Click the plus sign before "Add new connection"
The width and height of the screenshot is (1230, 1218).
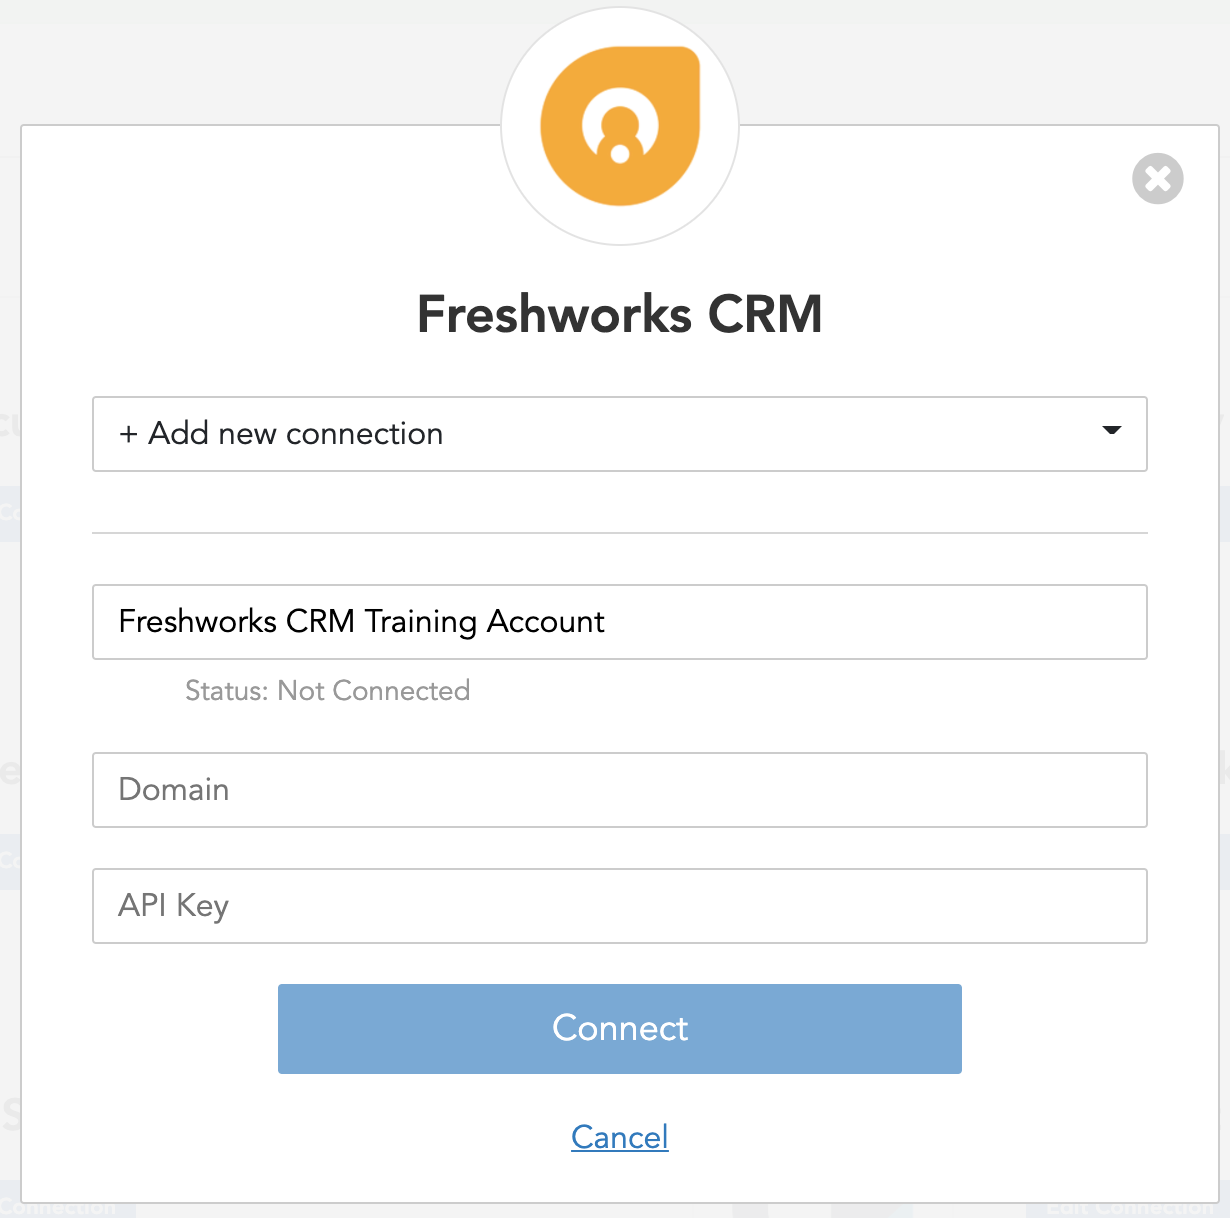tap(128, 434)
